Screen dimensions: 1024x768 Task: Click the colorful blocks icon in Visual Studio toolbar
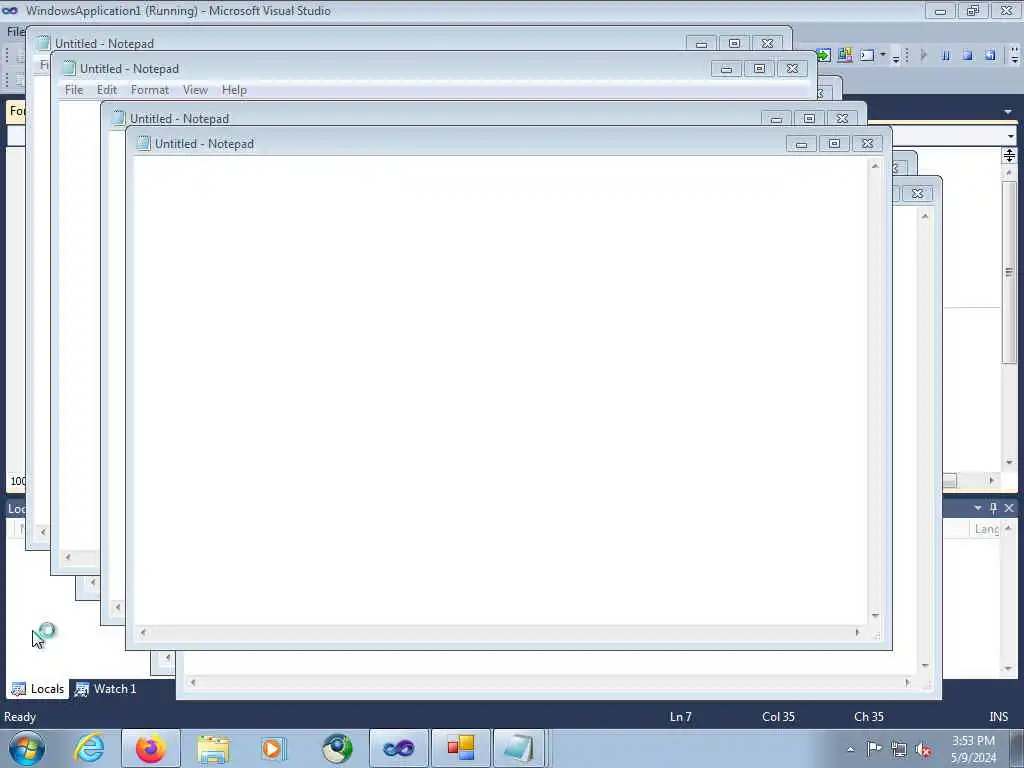(x=845, y=56)
